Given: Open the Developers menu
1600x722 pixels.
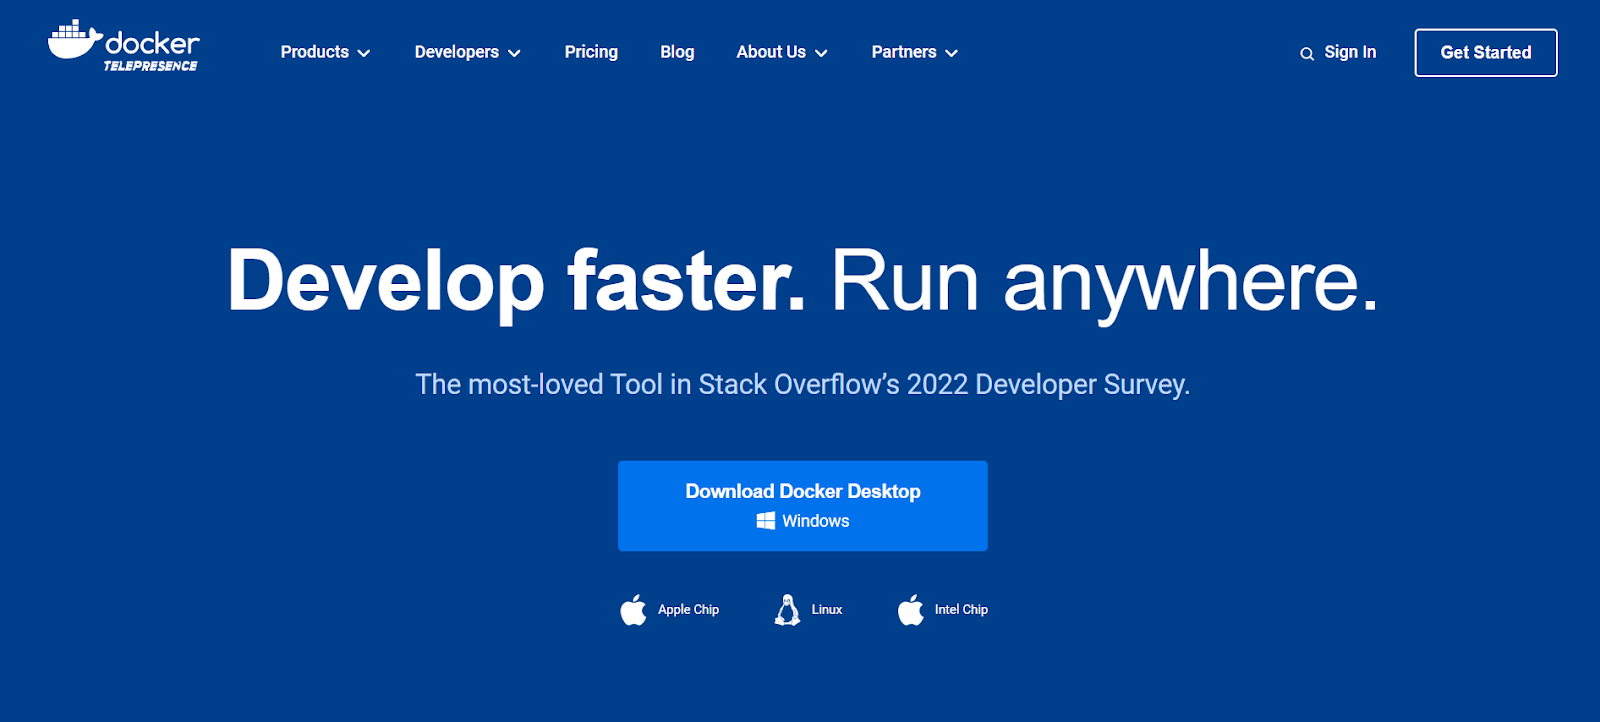Looking at the screenshot, I should coord(467,52).
